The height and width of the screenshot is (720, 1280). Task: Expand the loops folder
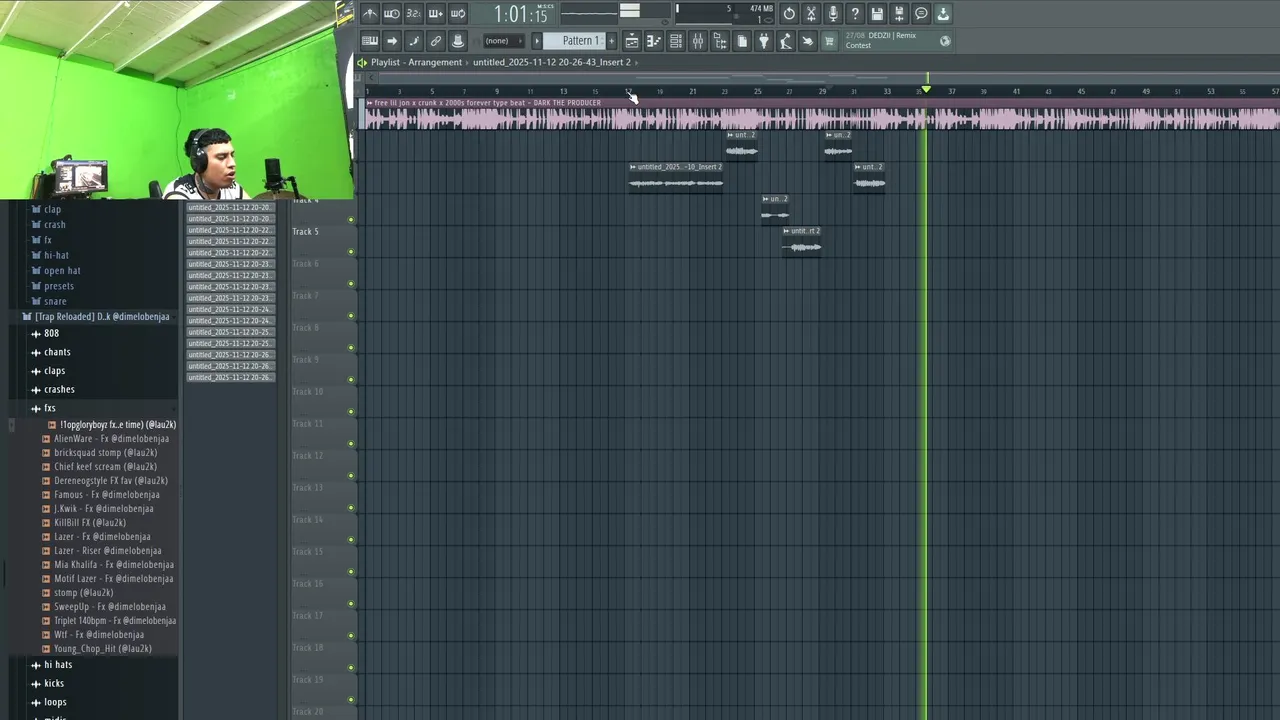click(49, 702)
